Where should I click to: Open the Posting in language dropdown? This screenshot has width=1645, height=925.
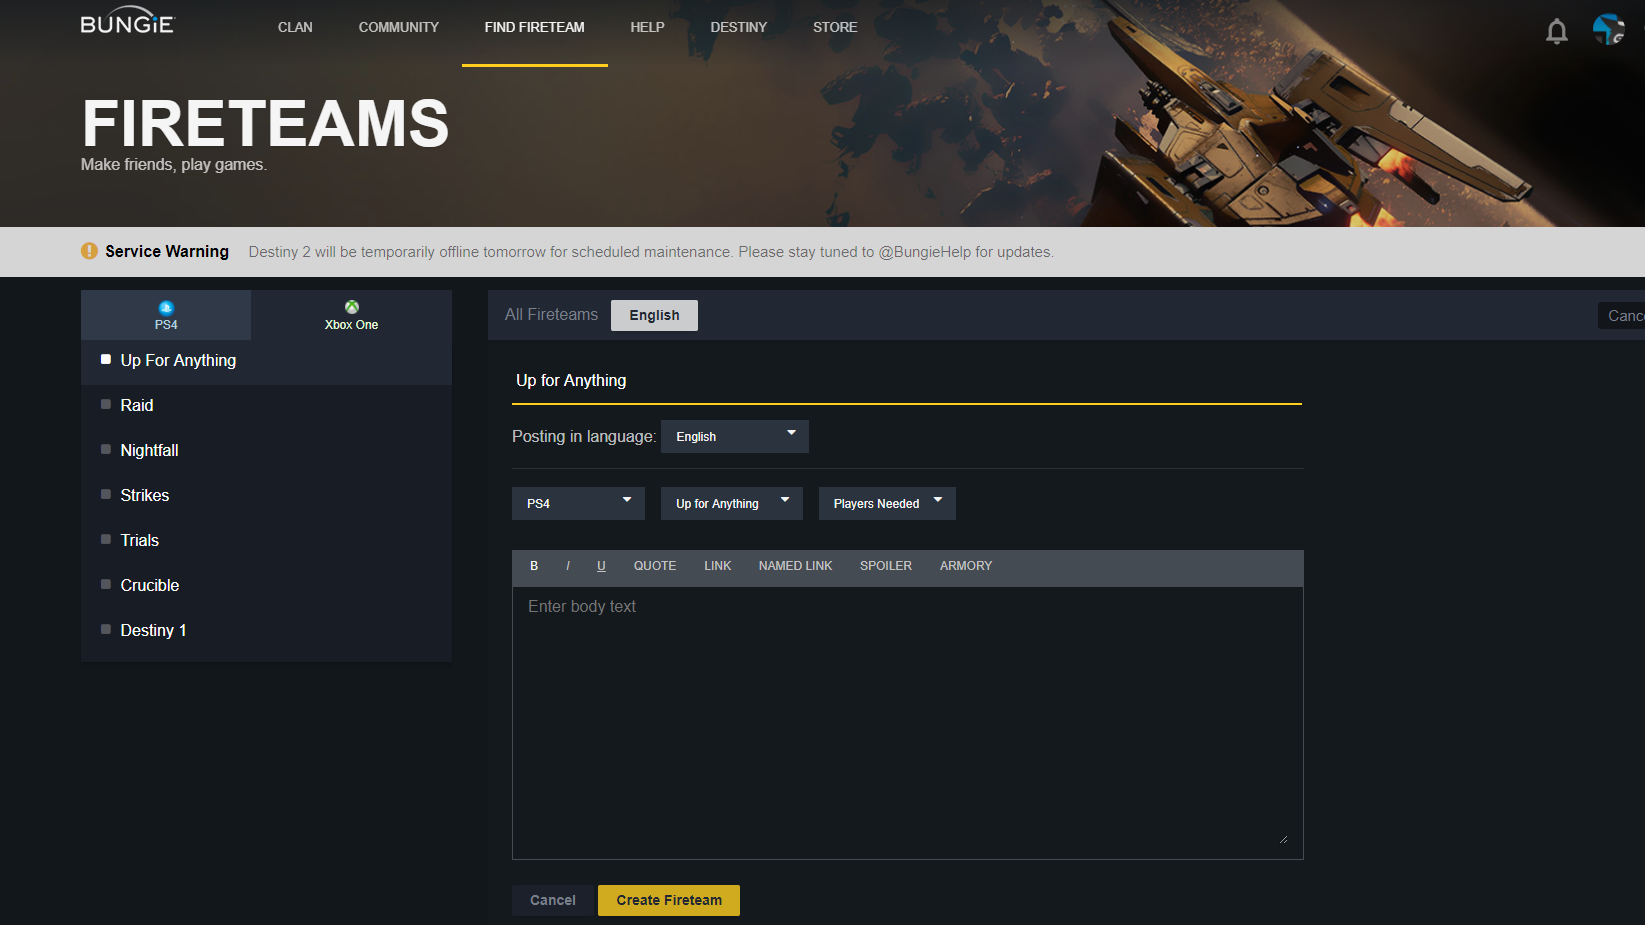pos(734,437)
